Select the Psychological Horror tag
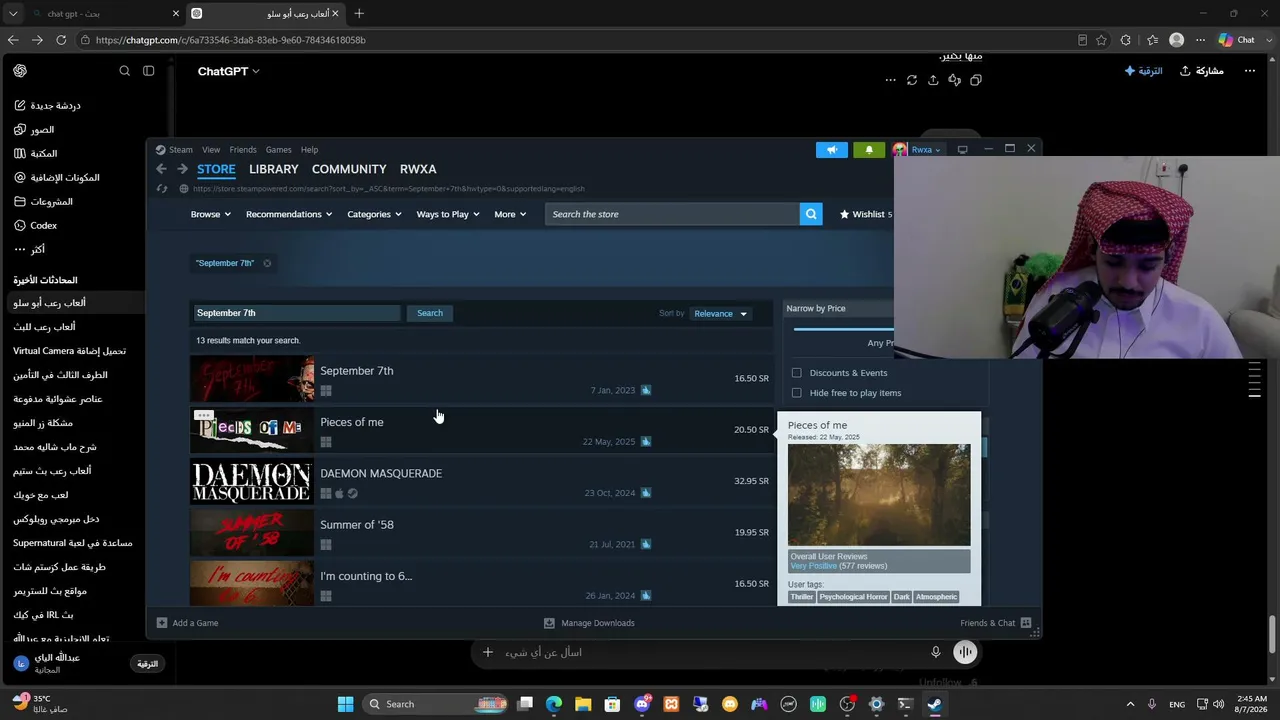This screenshot has width=1280, height=720. [x=853, y=597]
